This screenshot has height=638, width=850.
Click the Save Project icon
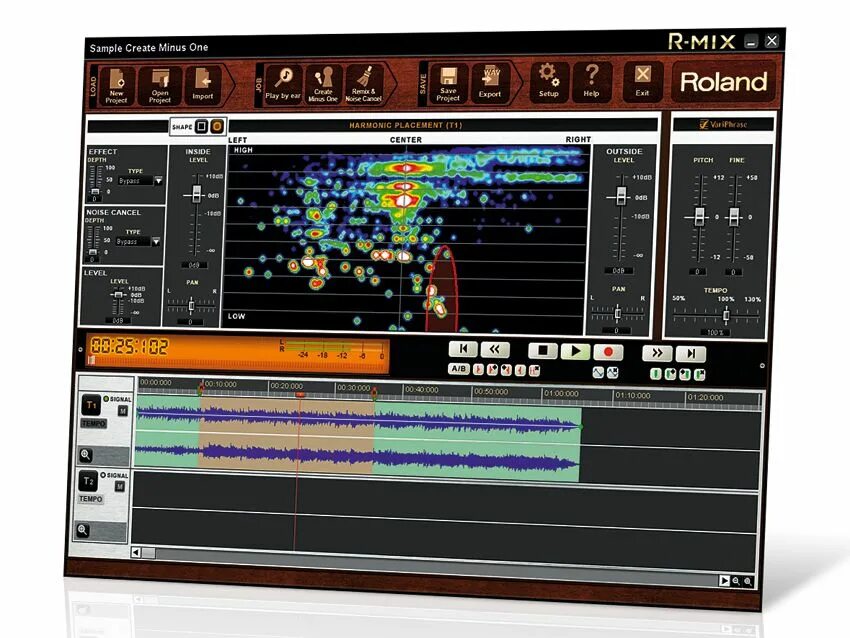coord(448,84)
